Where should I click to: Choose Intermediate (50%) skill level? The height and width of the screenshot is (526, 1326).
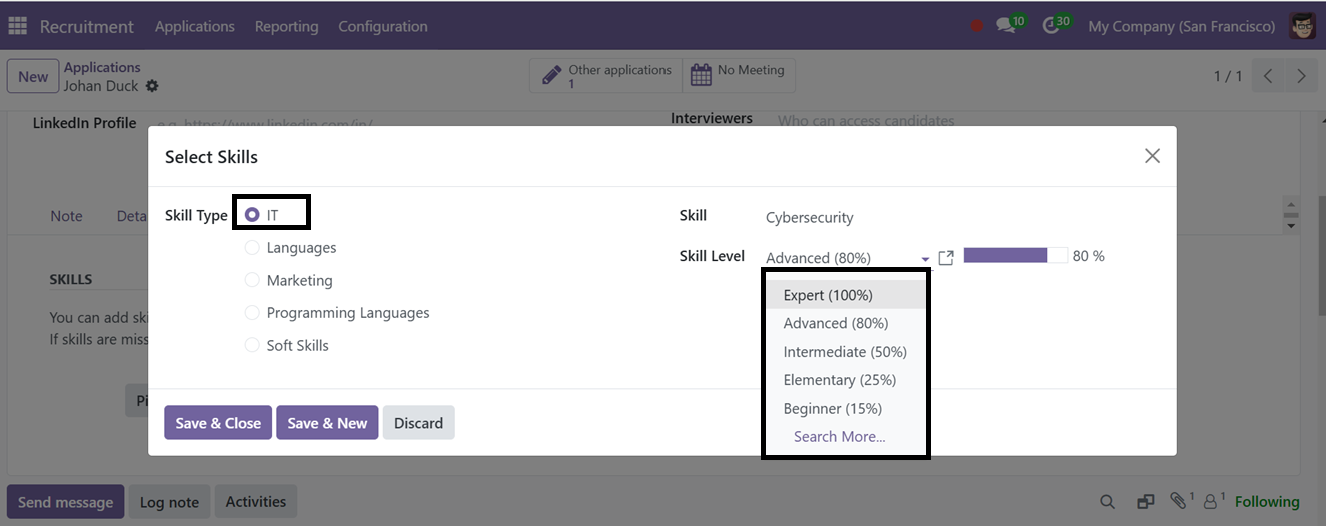[x=846, y=352]
